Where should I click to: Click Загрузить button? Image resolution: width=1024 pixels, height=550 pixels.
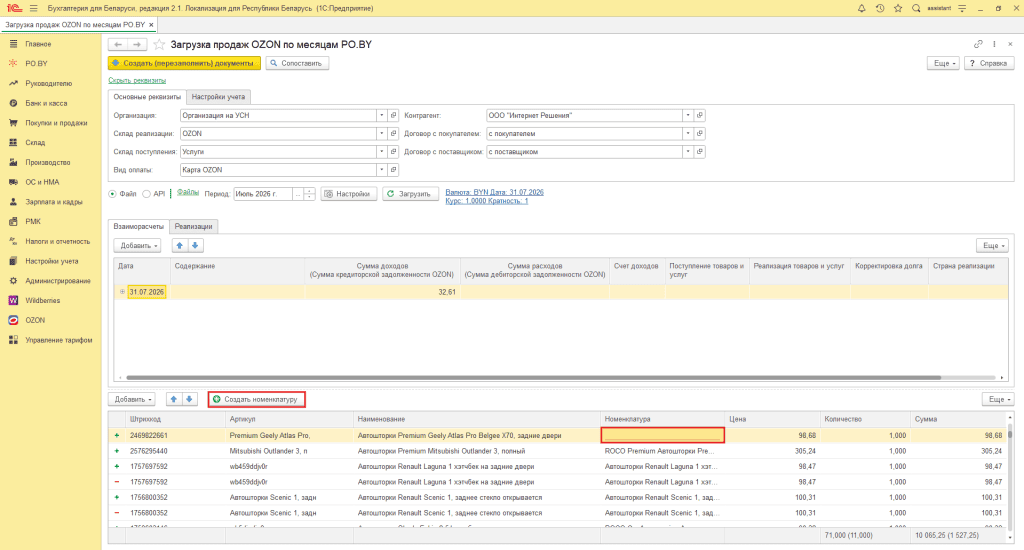(409, 194)
